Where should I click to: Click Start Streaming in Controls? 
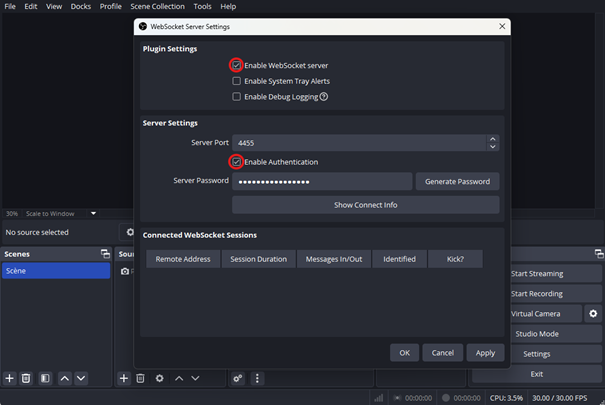556,273
